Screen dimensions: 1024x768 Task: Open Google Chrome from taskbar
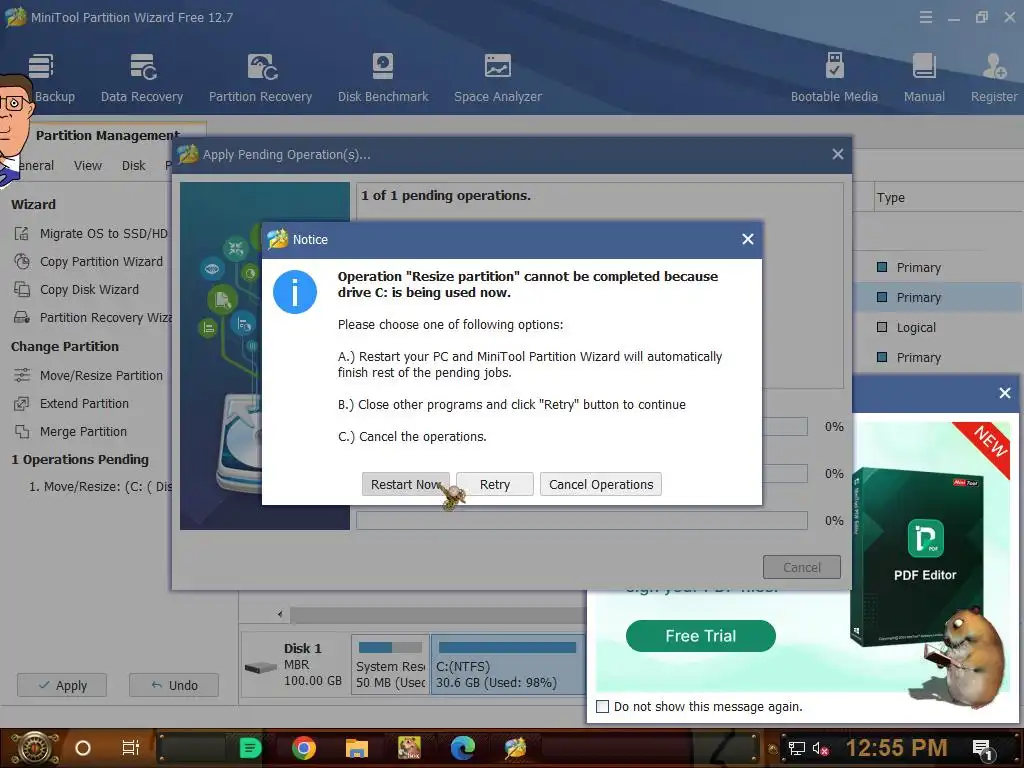point(304,748)
